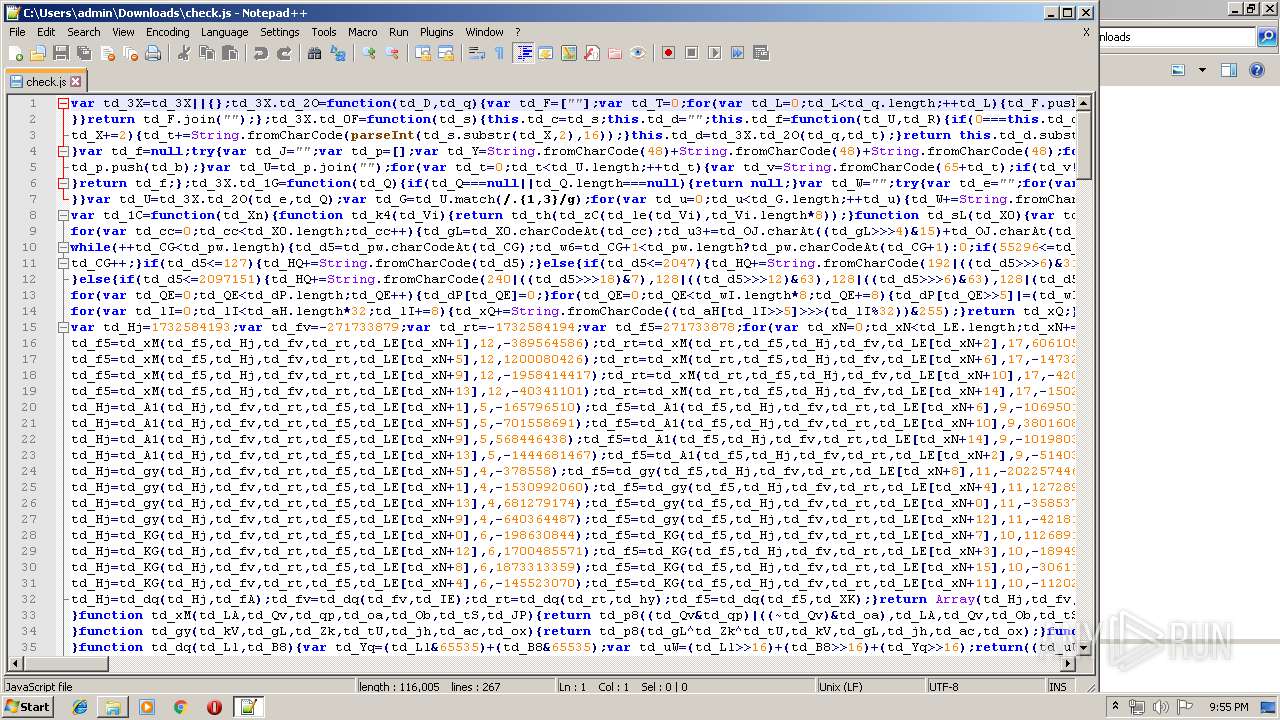1280x720 pixels.
Task: Click the vertical scrollbar down arrow in editor
Action: click(x=1084, y=647)
